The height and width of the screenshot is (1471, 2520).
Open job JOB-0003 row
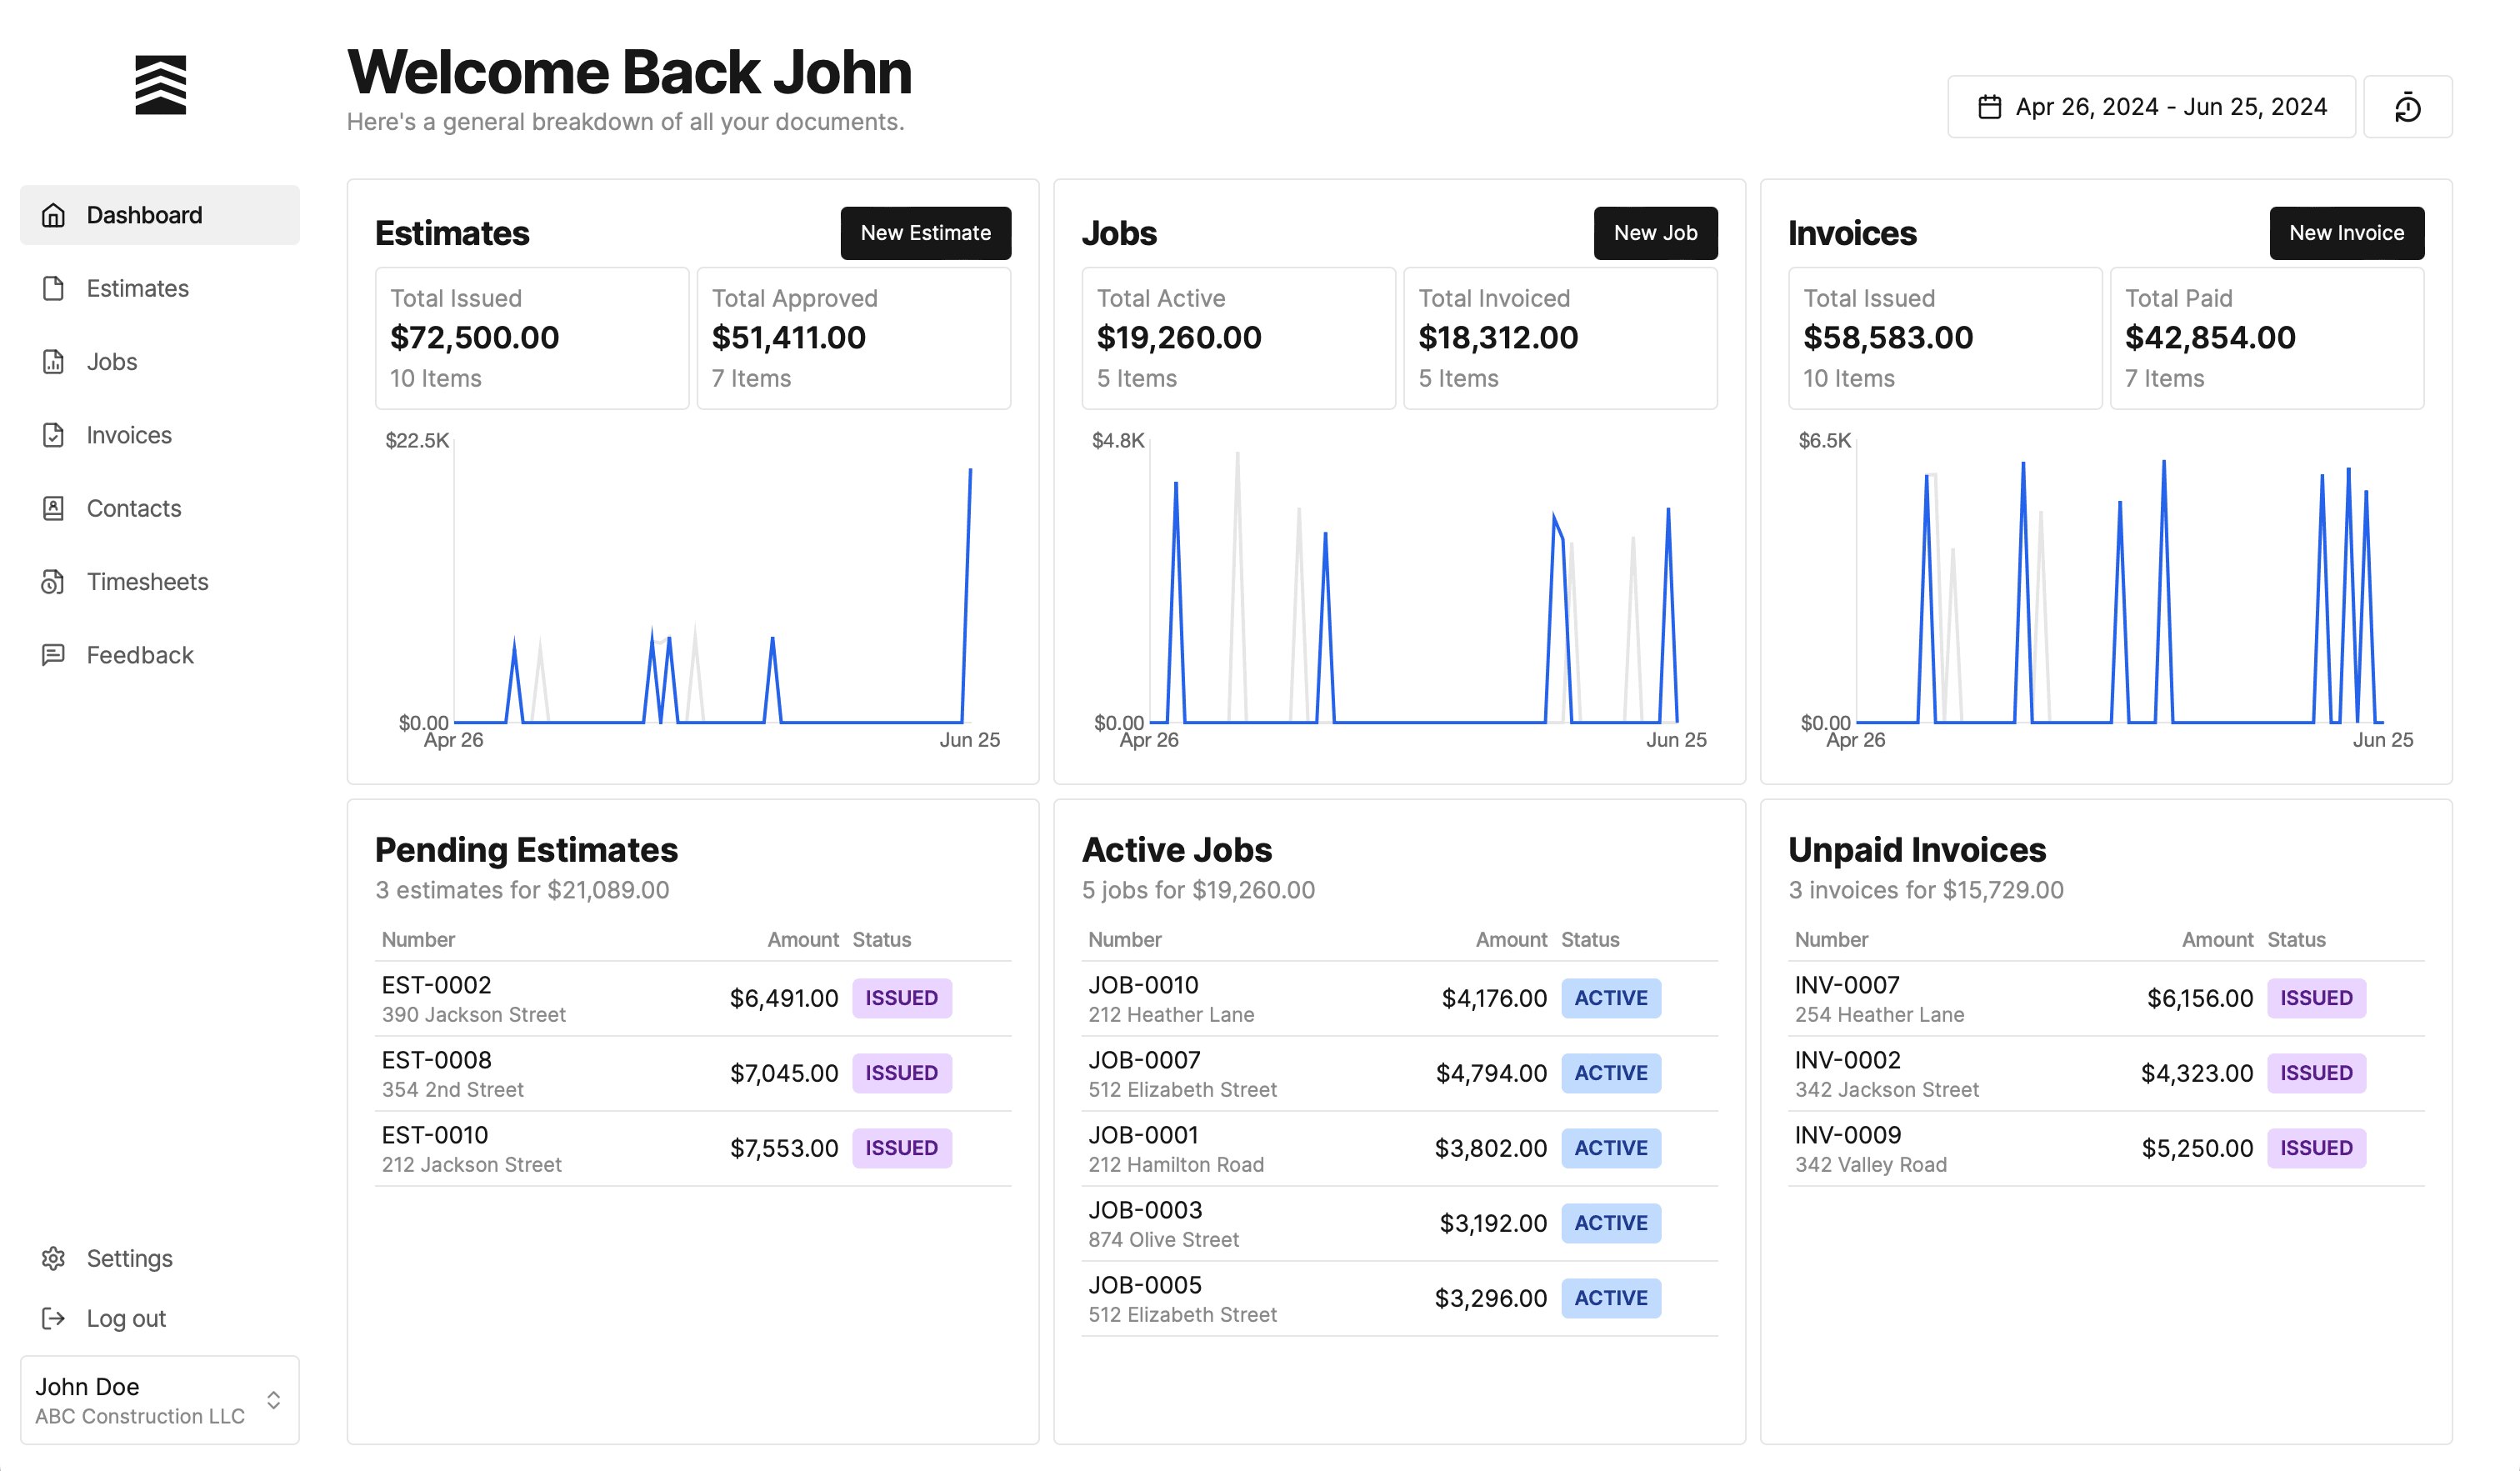tap(1400, 1223)
